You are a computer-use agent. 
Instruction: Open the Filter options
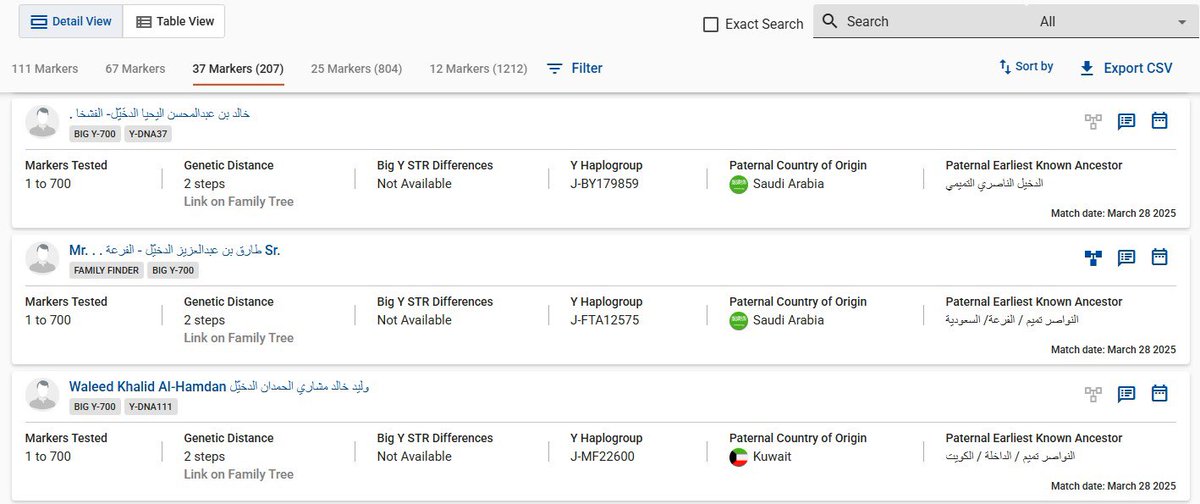(x=575, y=68)
